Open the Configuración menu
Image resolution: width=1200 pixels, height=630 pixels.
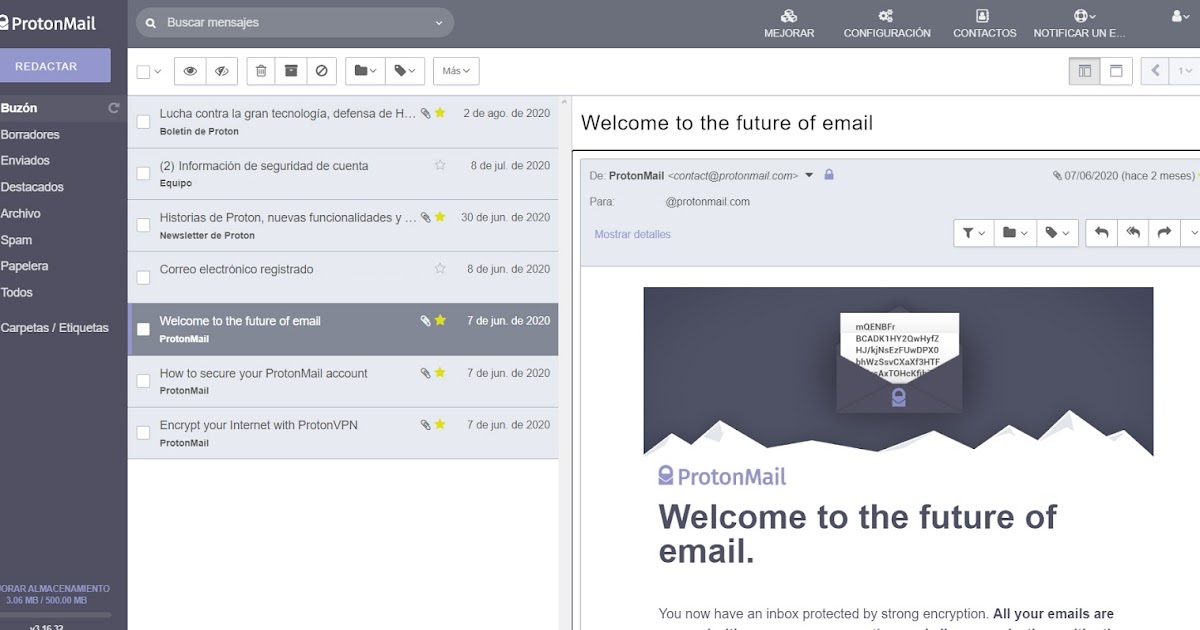tap(885, 22)
